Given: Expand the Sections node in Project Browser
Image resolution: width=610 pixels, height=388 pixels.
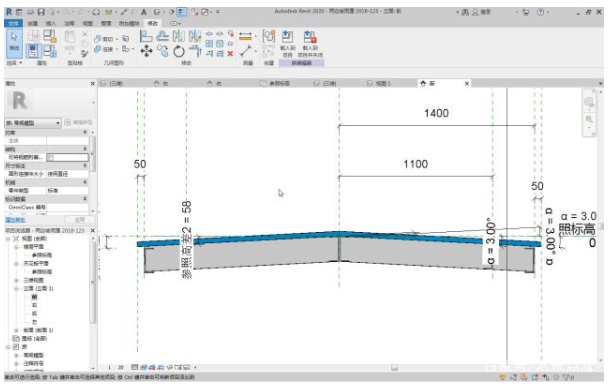Looking at the screenshot, I should tap(16, 330).
